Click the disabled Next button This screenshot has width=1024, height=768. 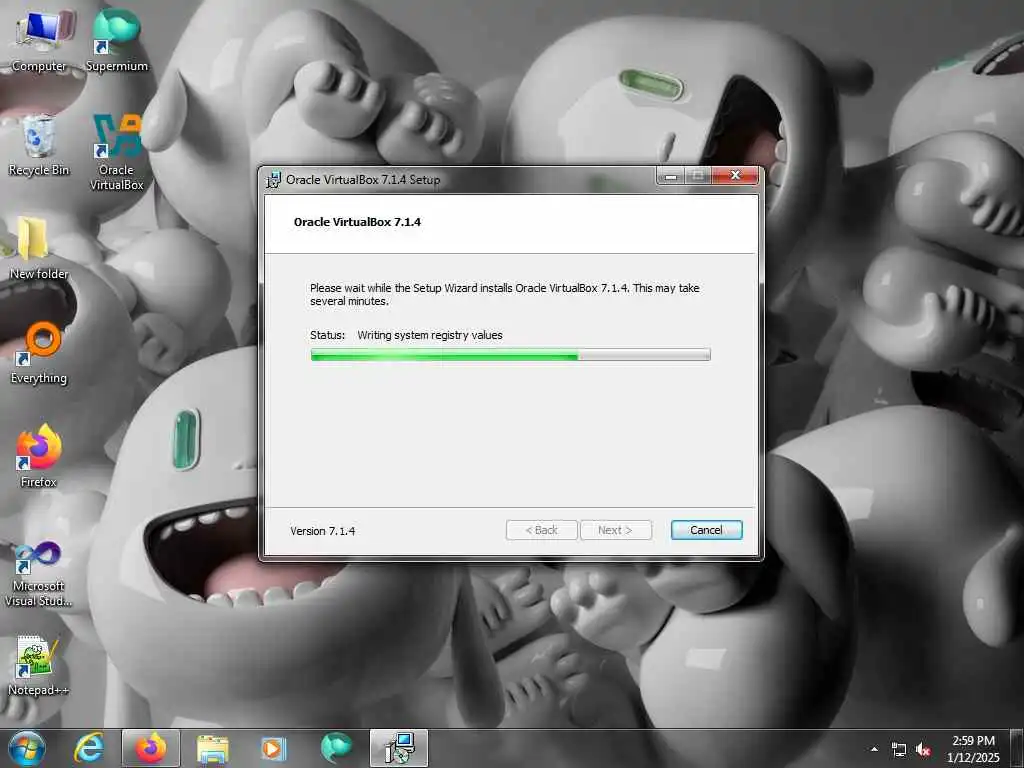tap(616, 530)
